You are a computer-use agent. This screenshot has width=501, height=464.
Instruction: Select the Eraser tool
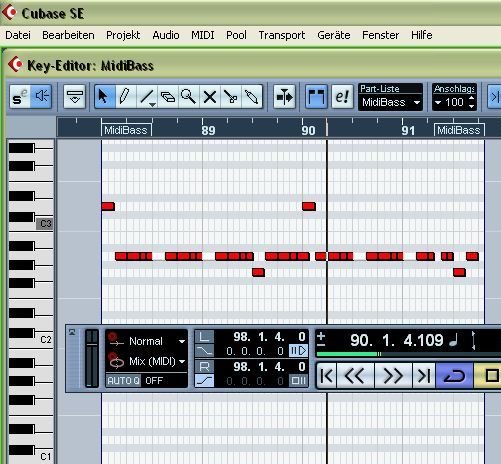tap(168, 97)
